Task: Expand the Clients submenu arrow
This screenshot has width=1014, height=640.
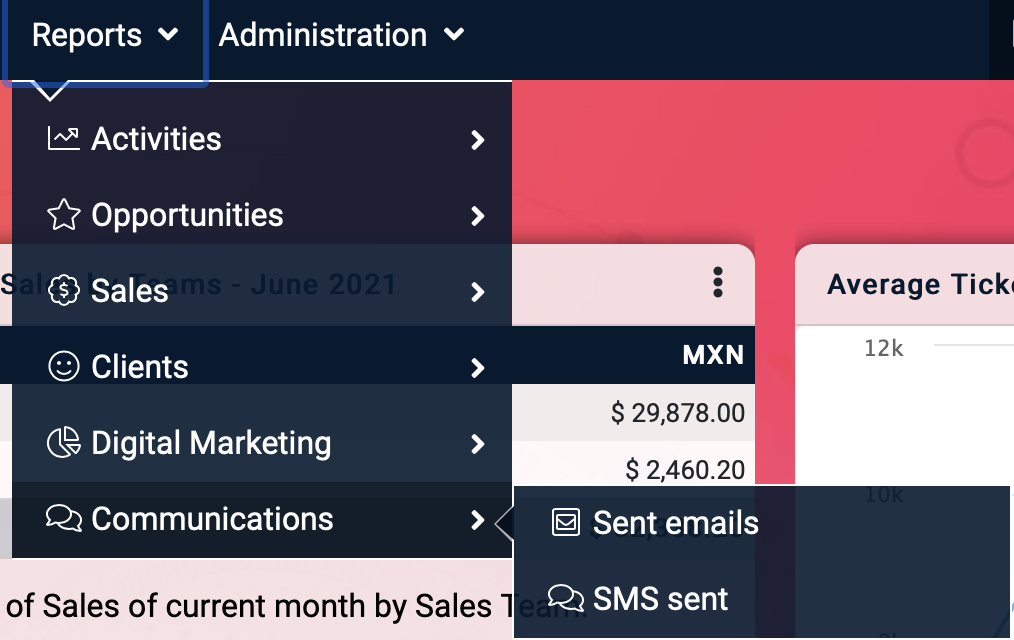Action: click(477, 368)
